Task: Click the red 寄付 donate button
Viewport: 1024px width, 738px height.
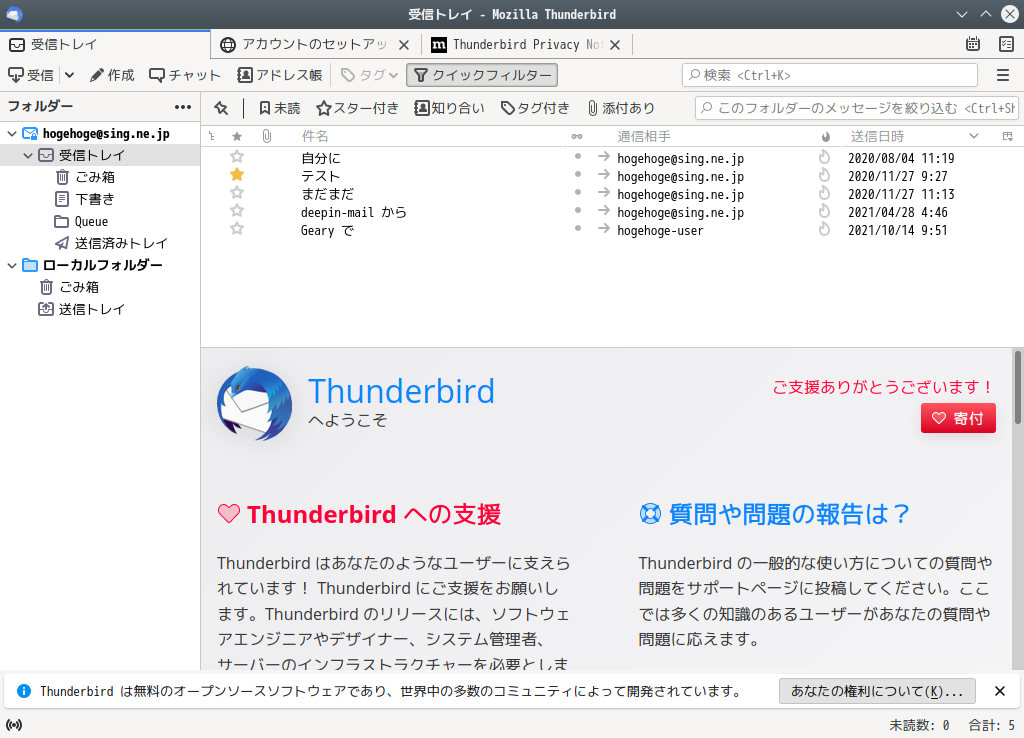Action: click(x=958, y=418)
